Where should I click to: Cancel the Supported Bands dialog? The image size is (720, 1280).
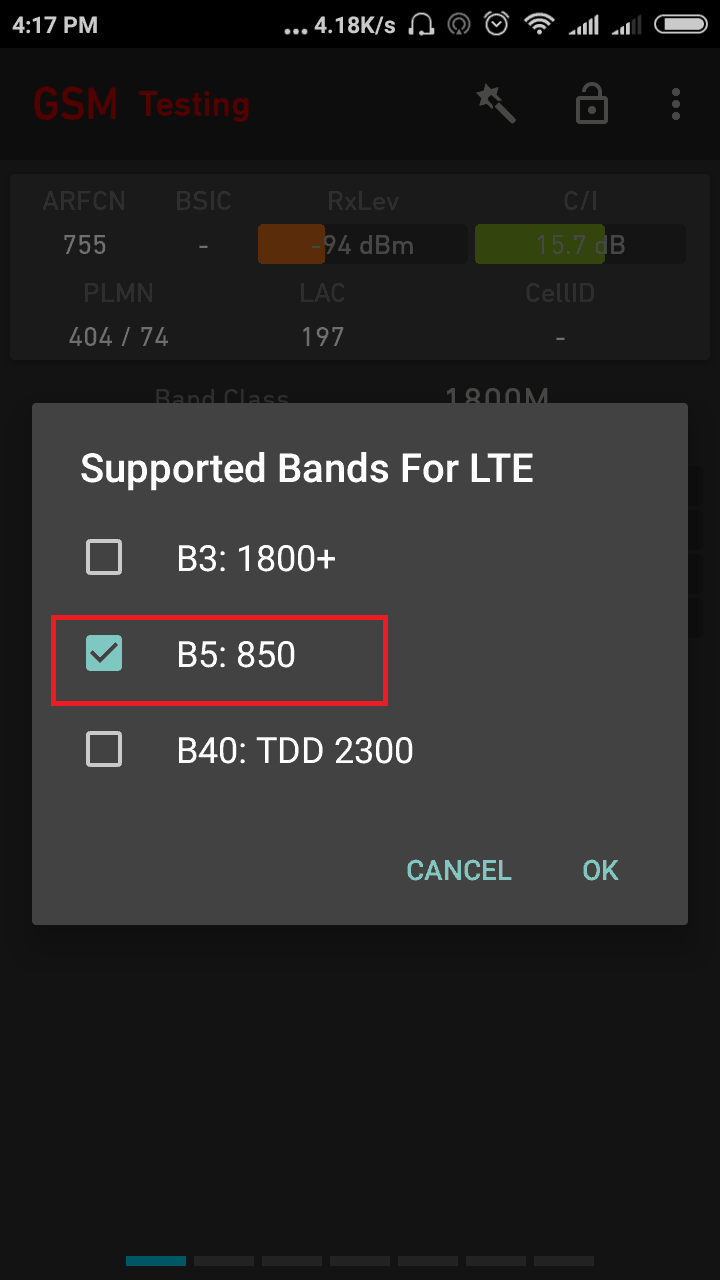[x=458, y=870]
